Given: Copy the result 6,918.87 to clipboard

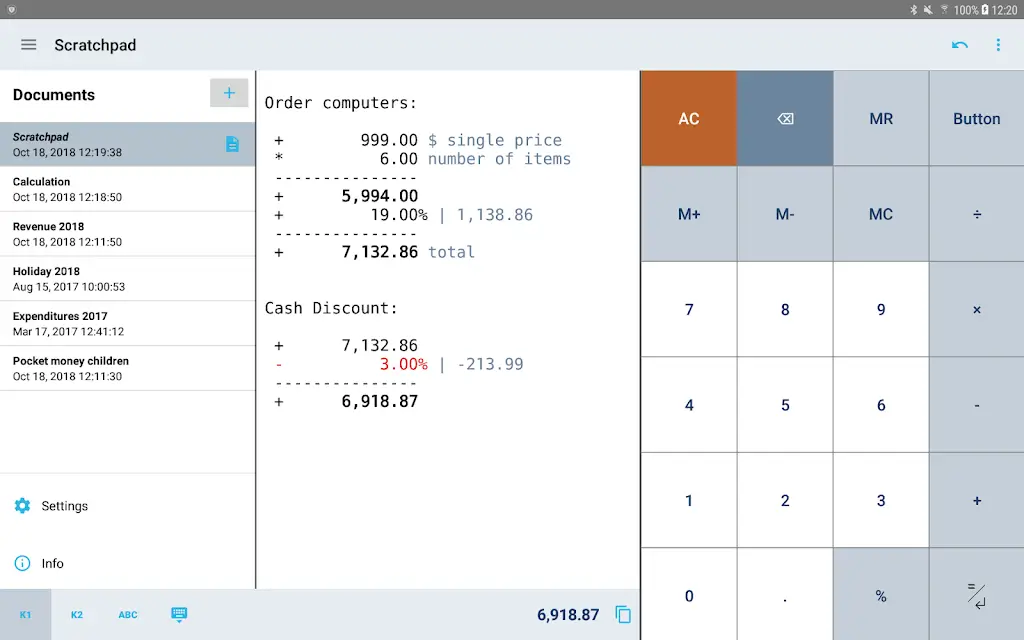Looking at the screenshot, I should click(x=623, y=615).
